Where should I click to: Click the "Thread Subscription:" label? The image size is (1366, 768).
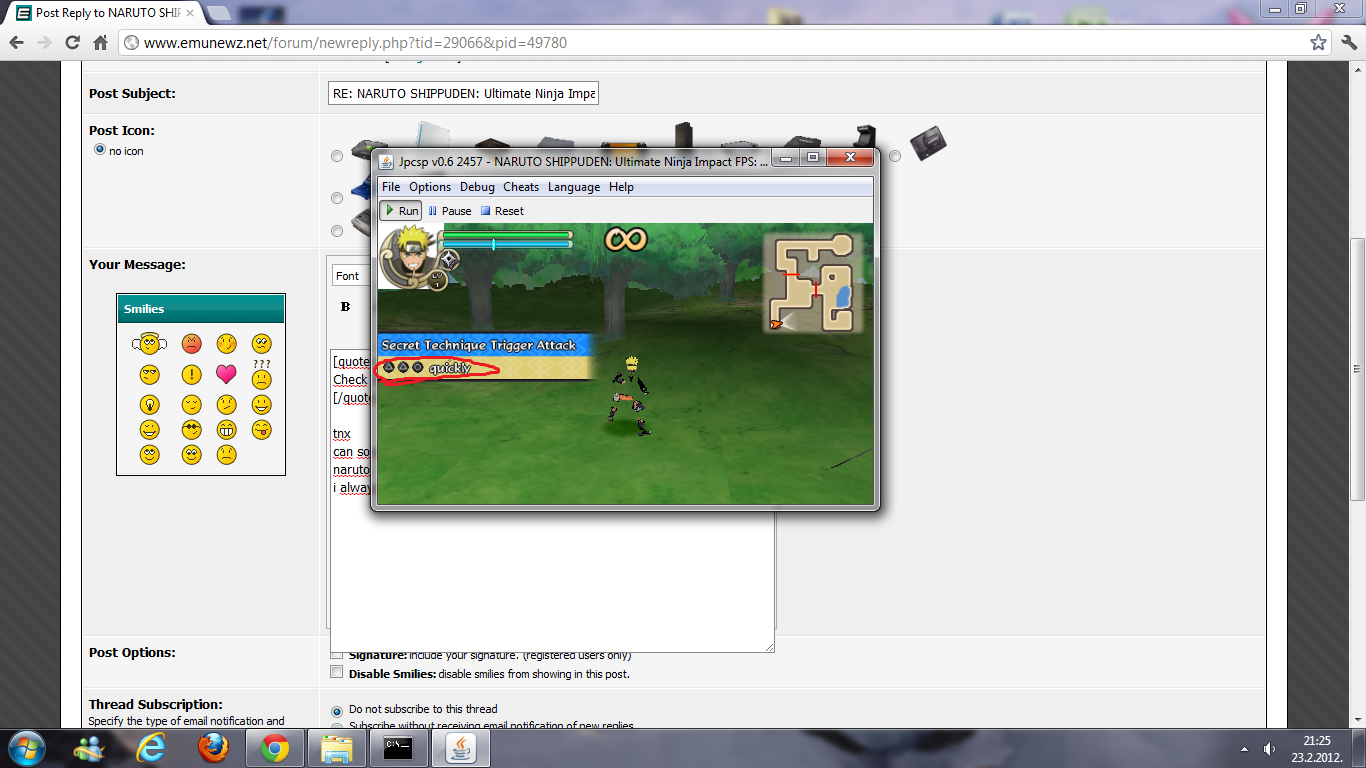pyautogui.click(x=155, y=704)
